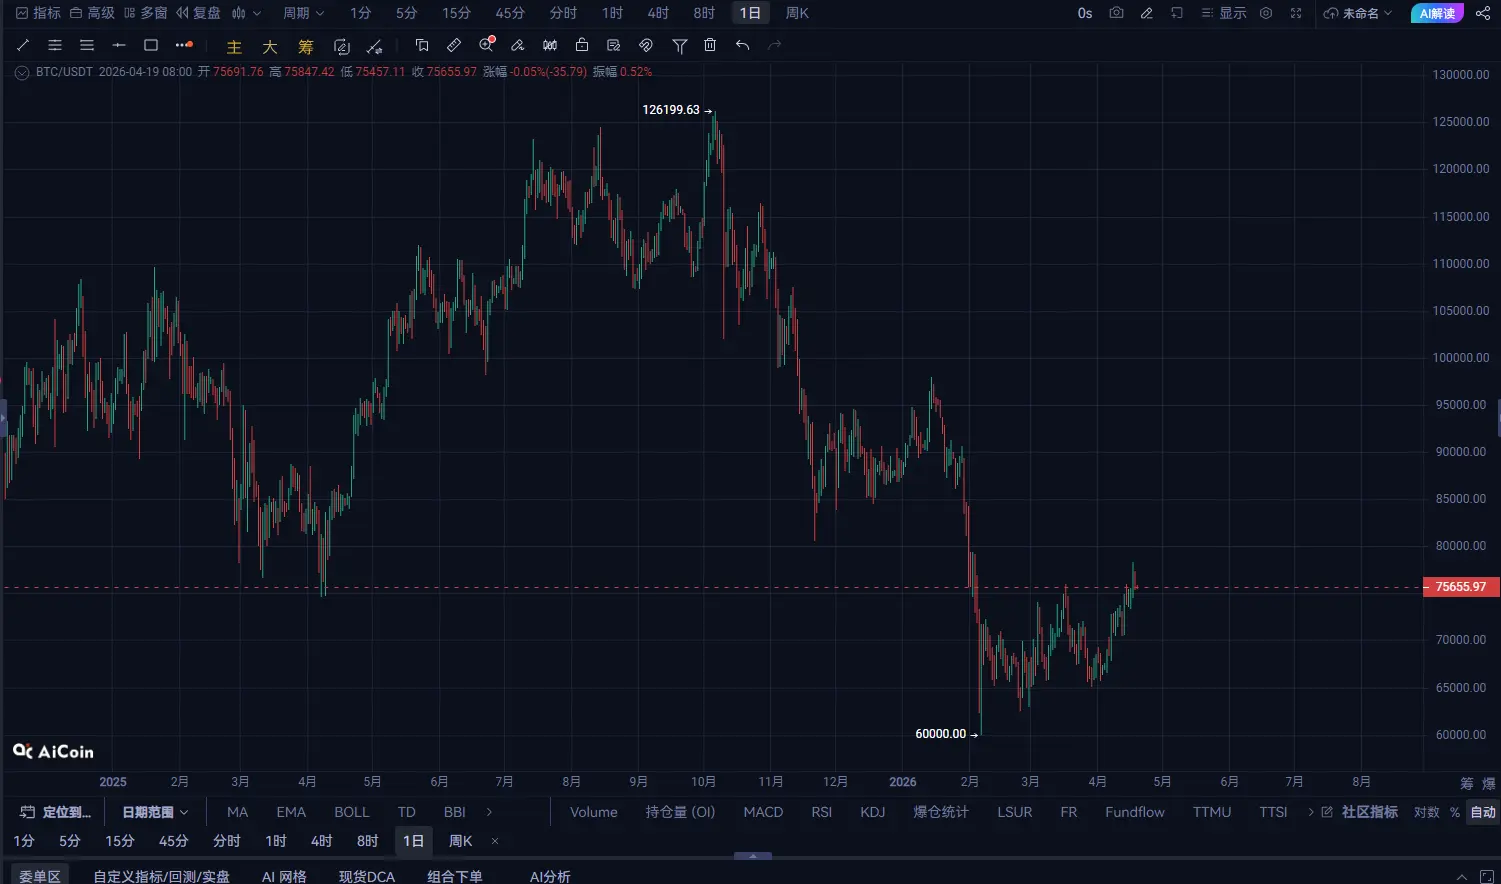
Task: Close the bottom timeframe row
Action: pyautogui.click(x=495, y=841)
